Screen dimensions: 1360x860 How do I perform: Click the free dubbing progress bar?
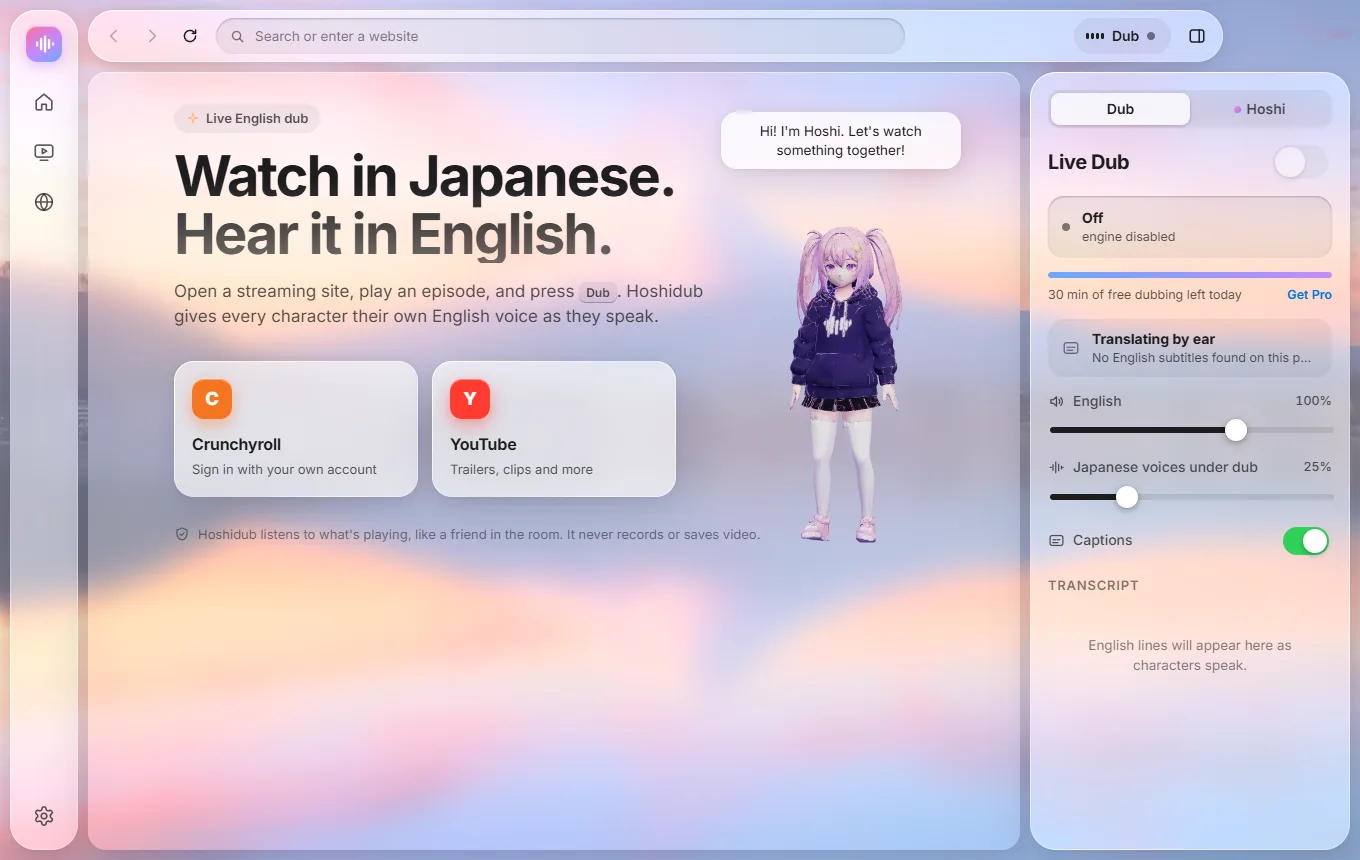1190,275
